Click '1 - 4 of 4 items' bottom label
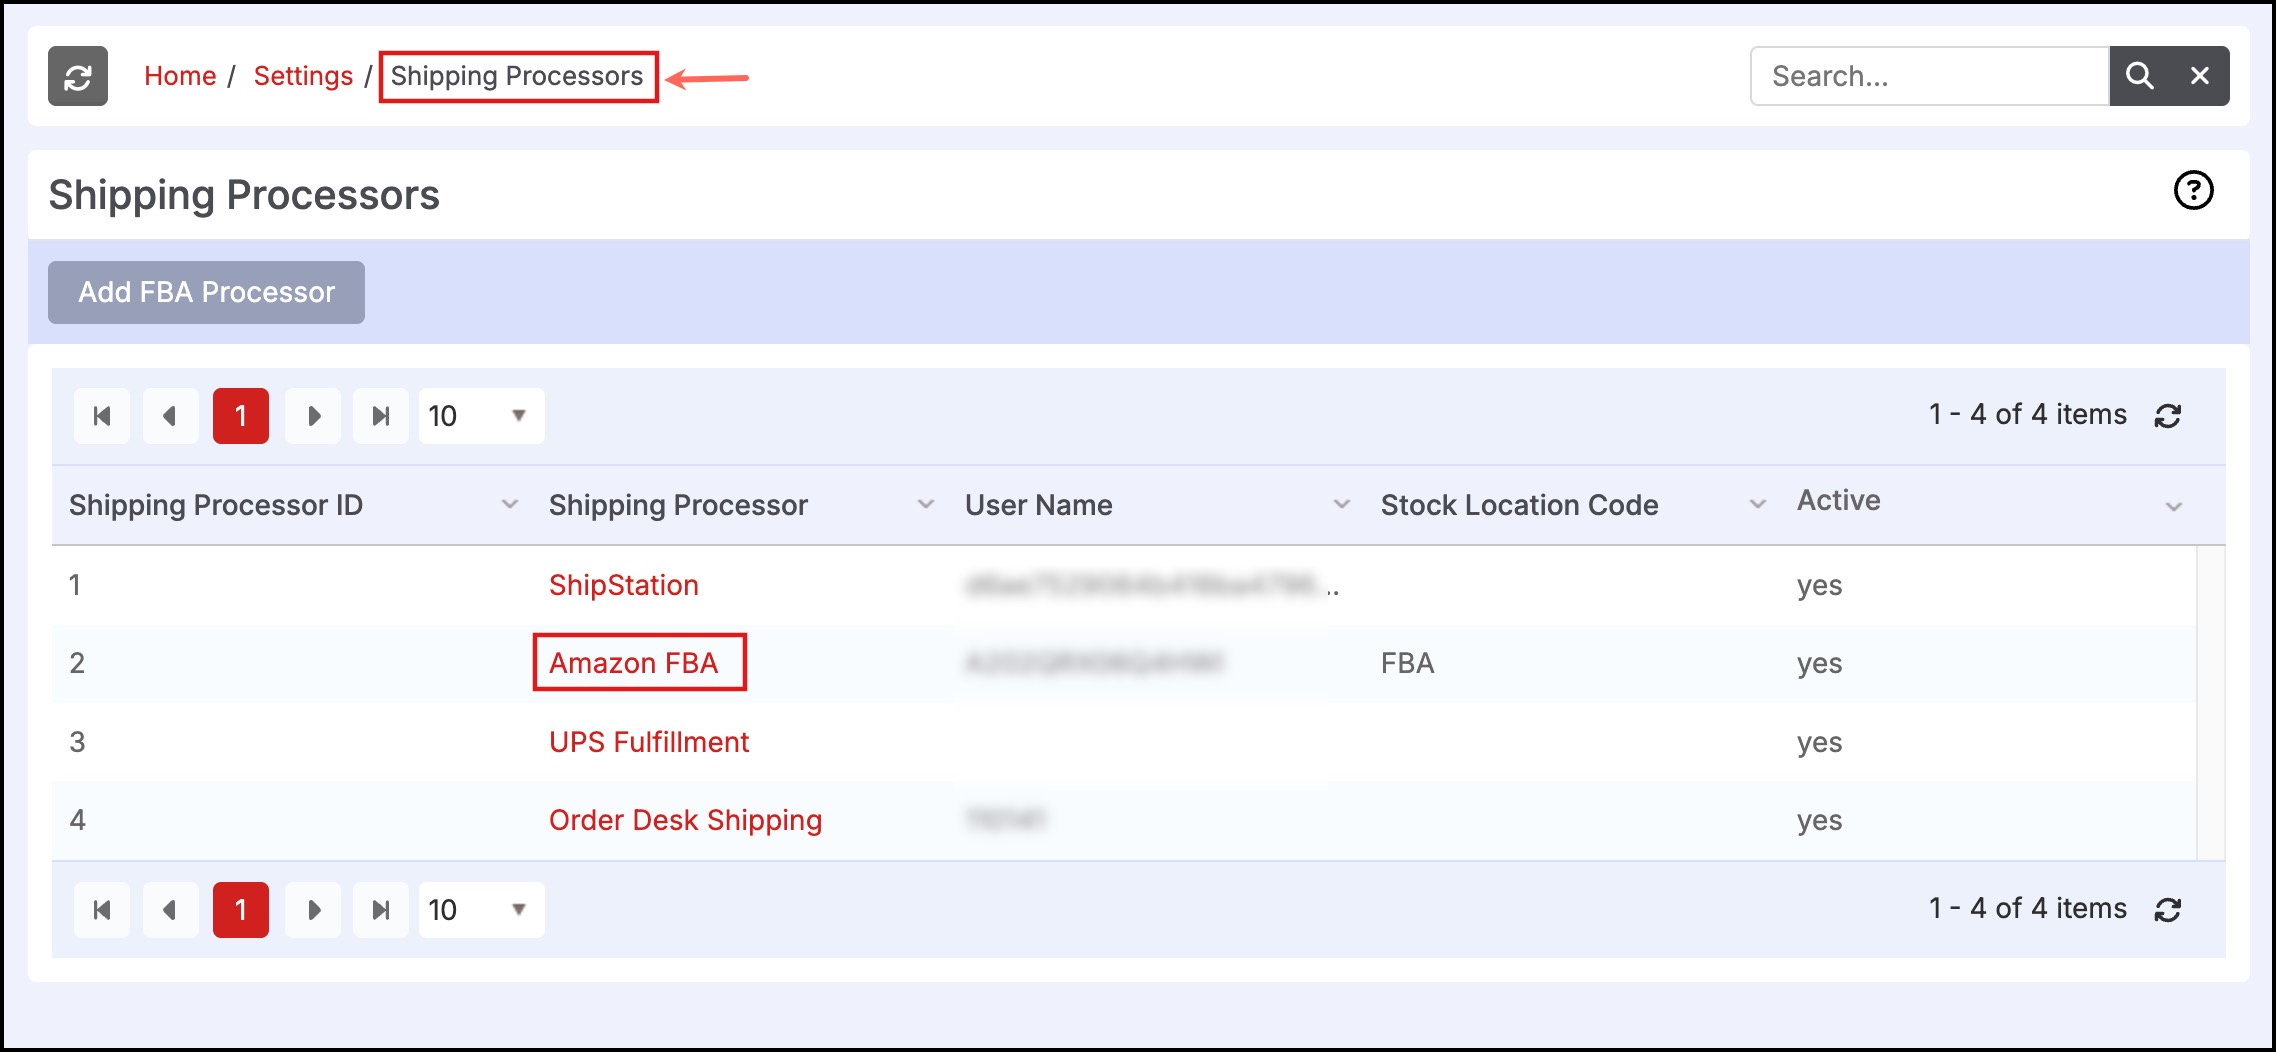The width and height of the screenshot is (2276, 1052). tap(2028, 909)
